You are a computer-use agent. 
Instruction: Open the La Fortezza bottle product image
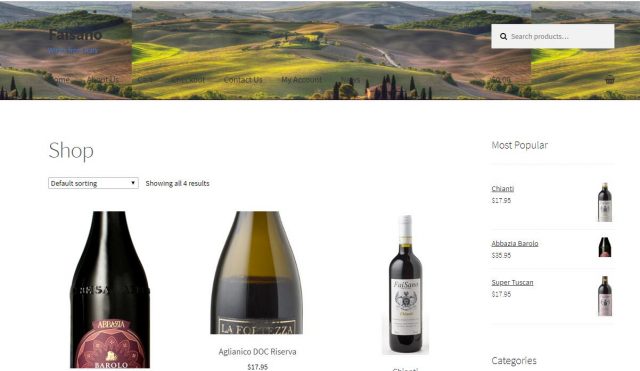(x=257, y=273)
